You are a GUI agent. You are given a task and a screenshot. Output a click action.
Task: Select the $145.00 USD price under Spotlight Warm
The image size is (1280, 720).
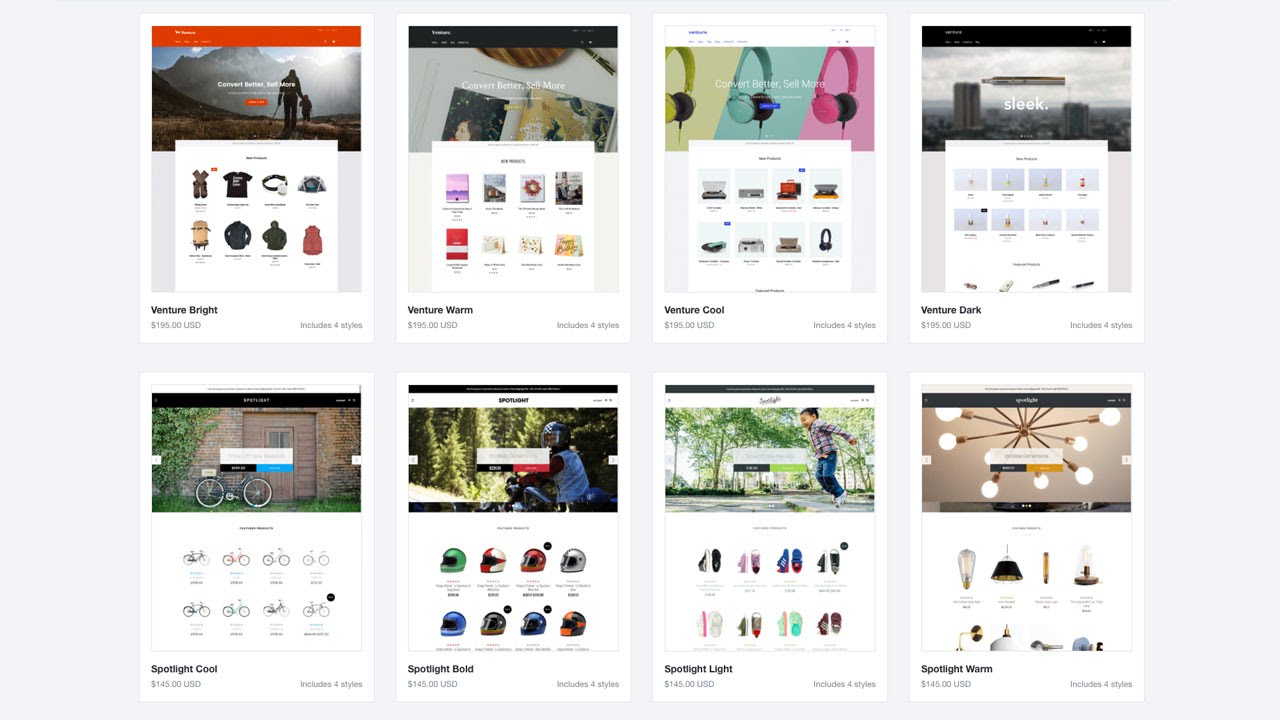point(946,684)
